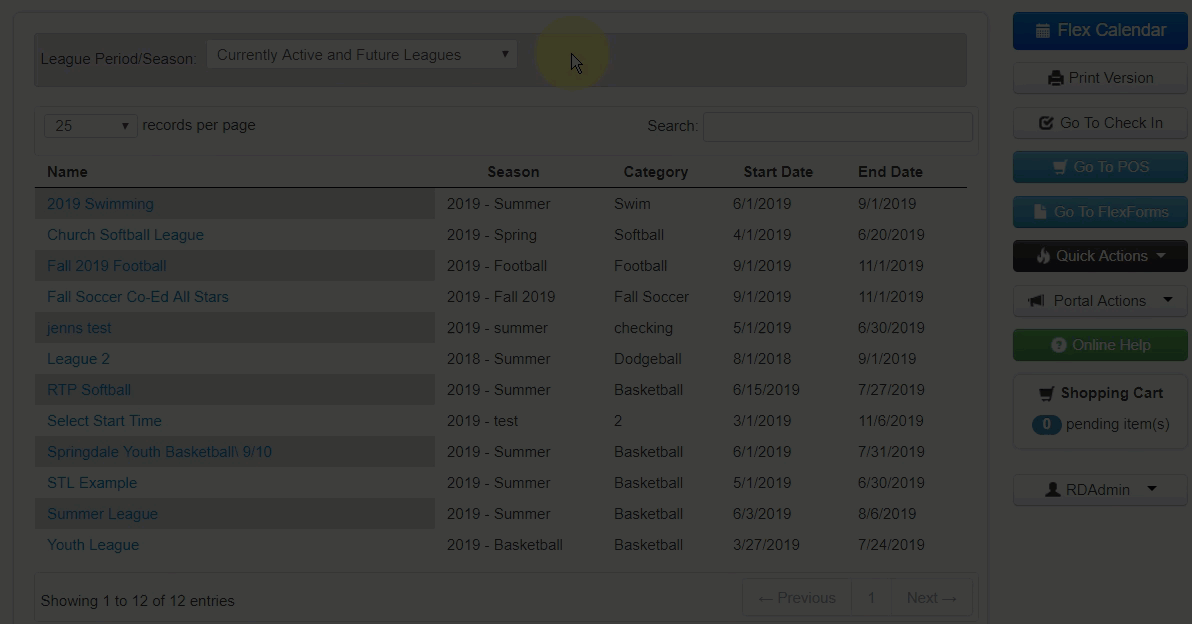Open the RDAdmin user menu
This screenshot has width=1192, height=624.
coord(1100,490)
